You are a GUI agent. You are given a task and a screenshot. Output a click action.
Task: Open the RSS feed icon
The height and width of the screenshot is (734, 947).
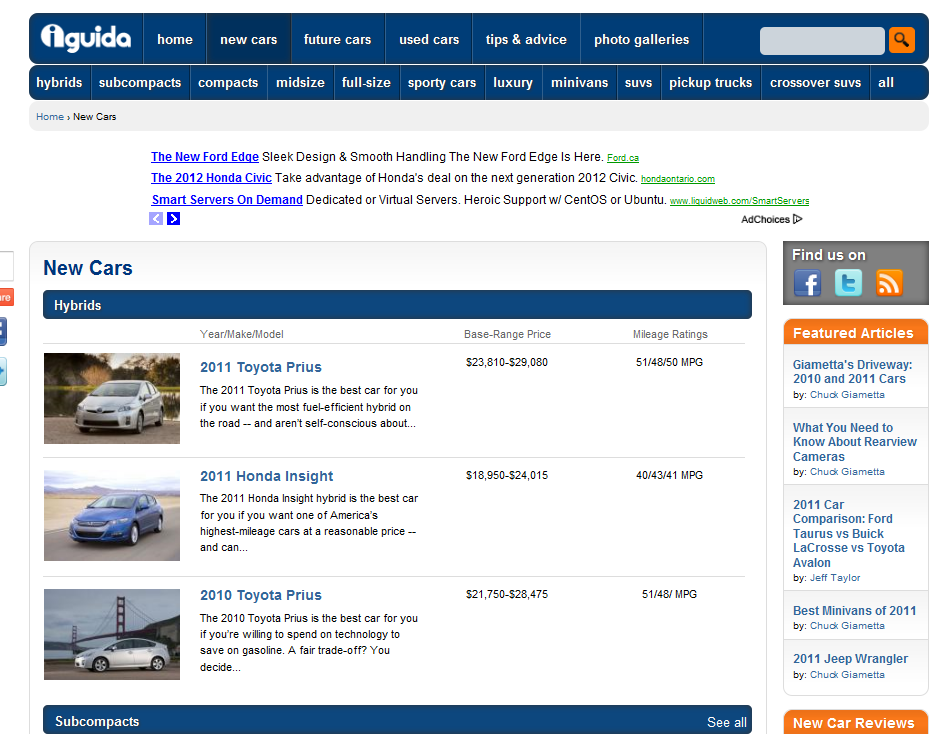point(888,283)
